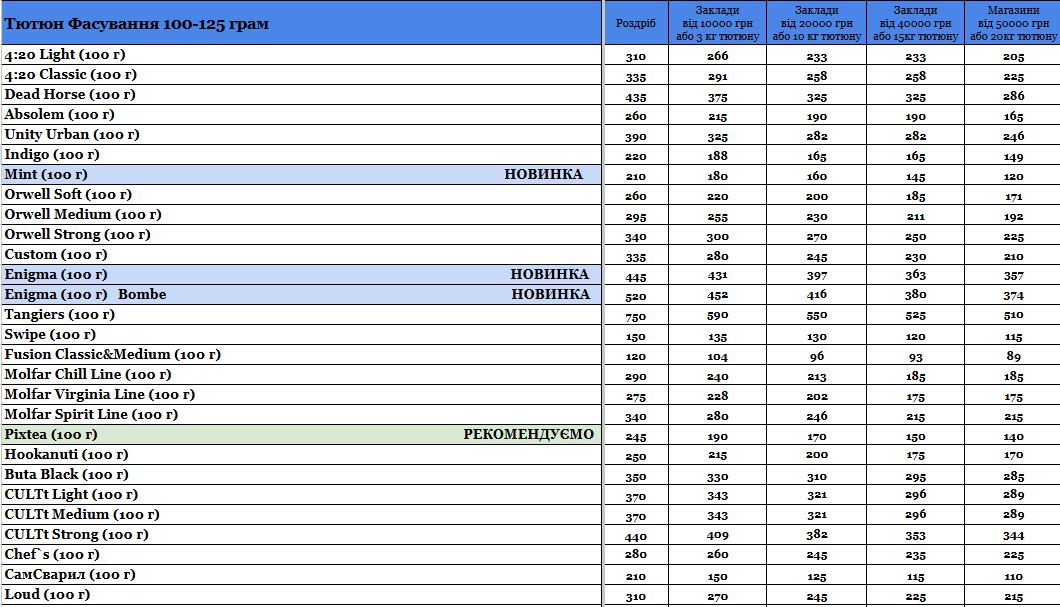Click the "Роздріб" column header
The height and width of the screenshot is (607, 1060).
click(636, 23)
